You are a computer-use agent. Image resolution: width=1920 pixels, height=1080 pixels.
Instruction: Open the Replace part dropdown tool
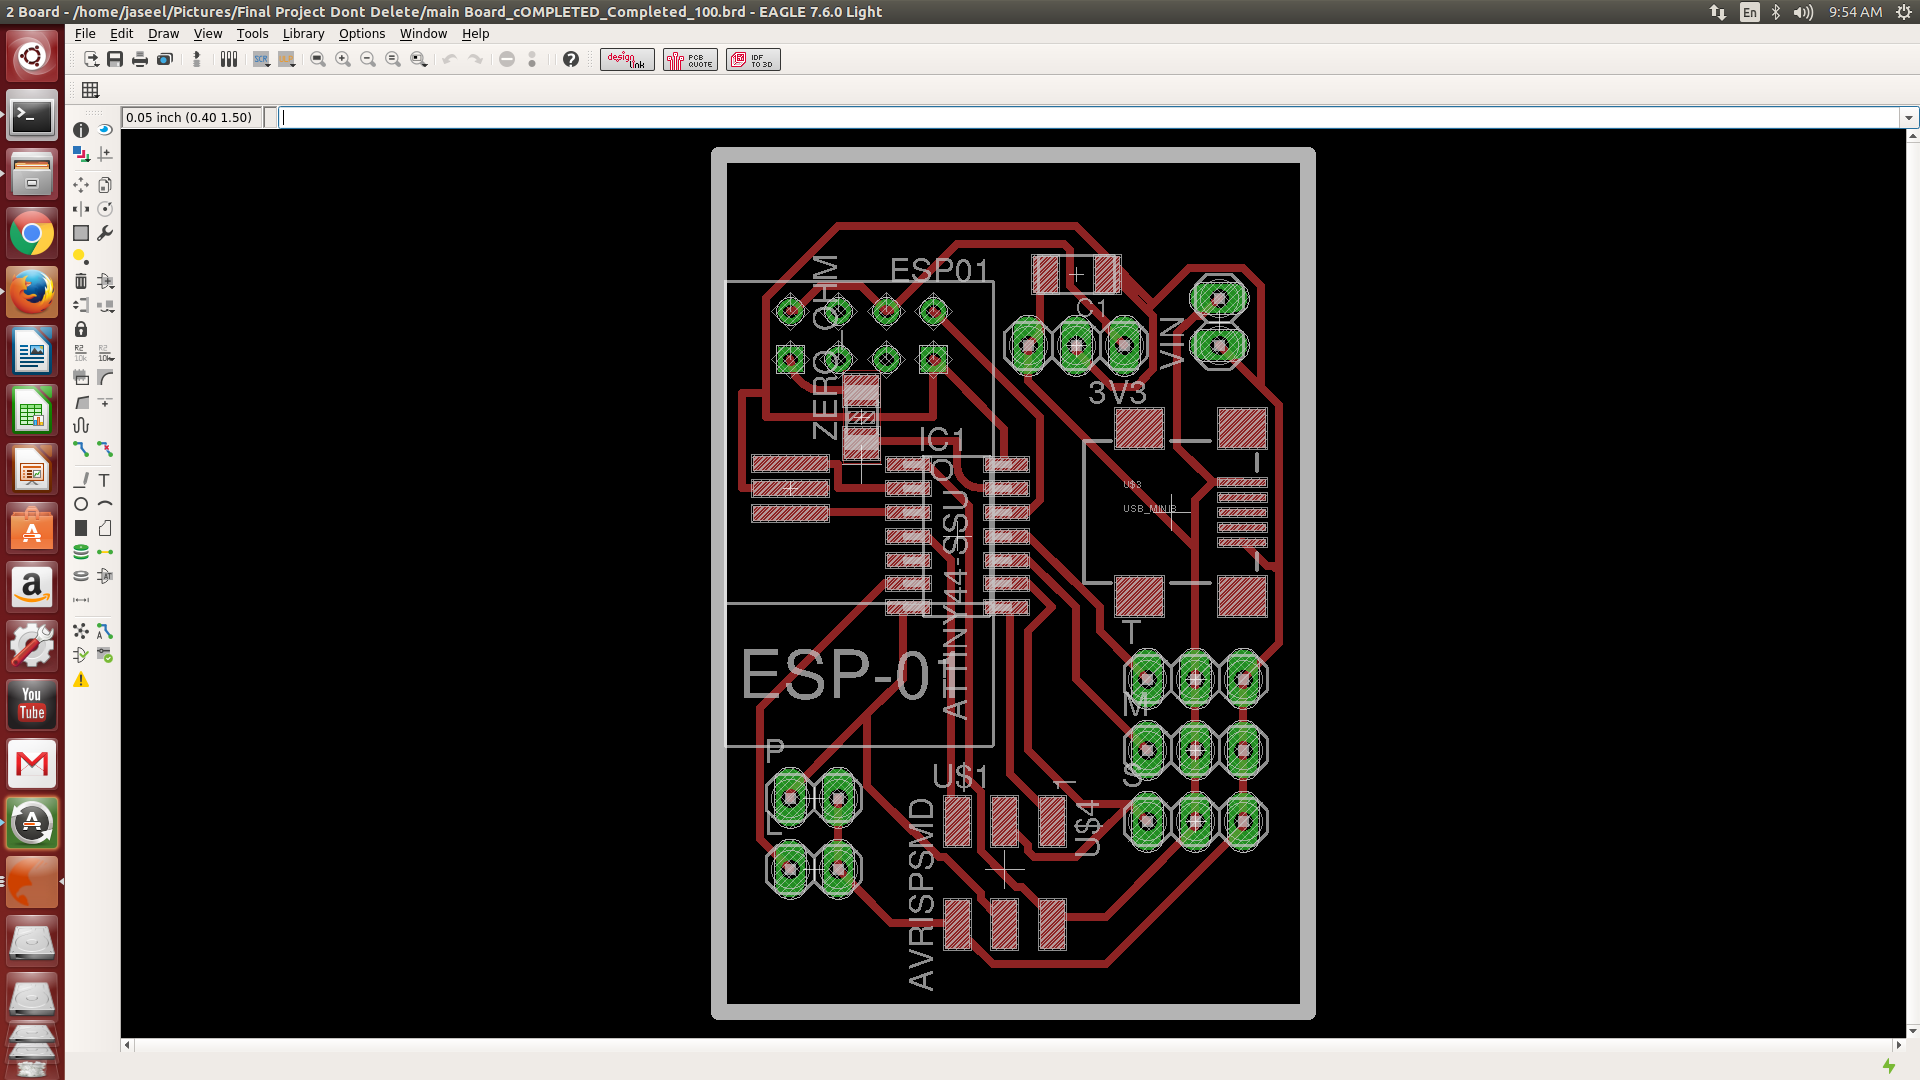point(105,305)
